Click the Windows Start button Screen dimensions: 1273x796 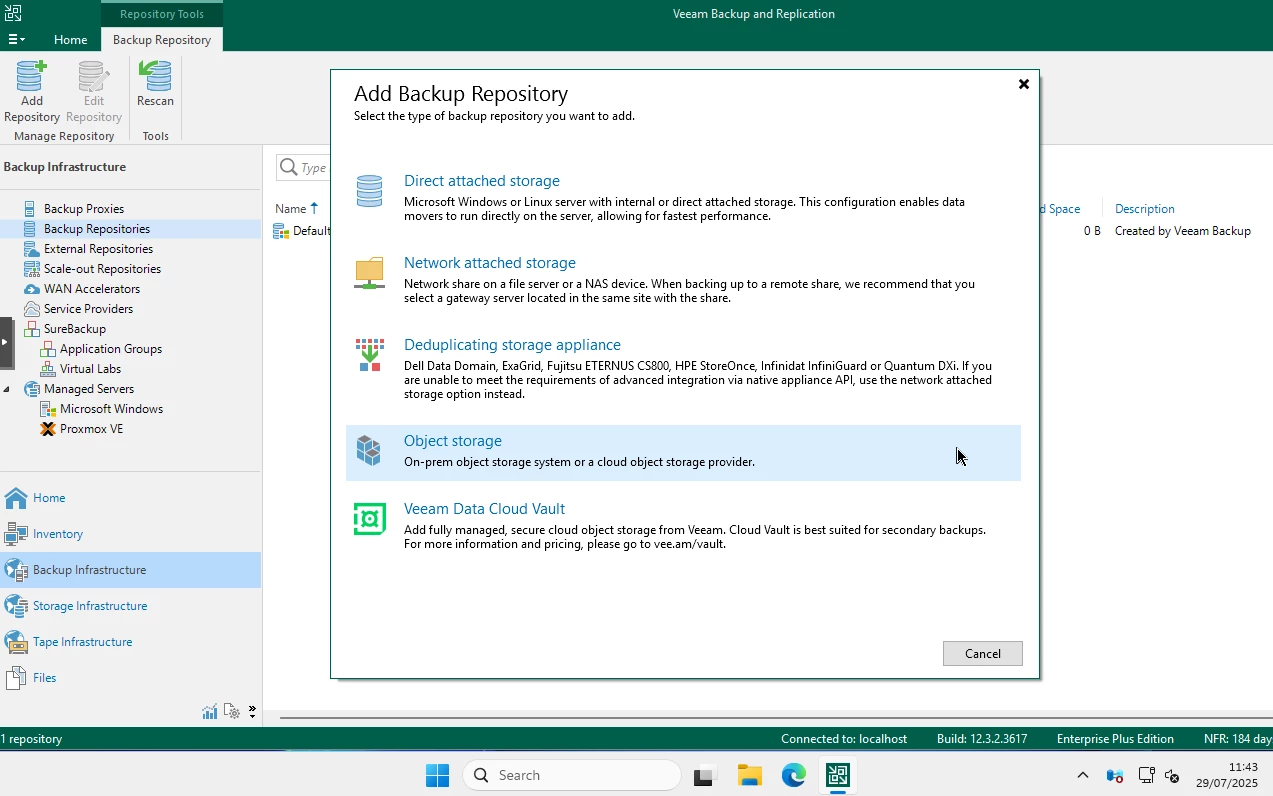tap(437, 775)
